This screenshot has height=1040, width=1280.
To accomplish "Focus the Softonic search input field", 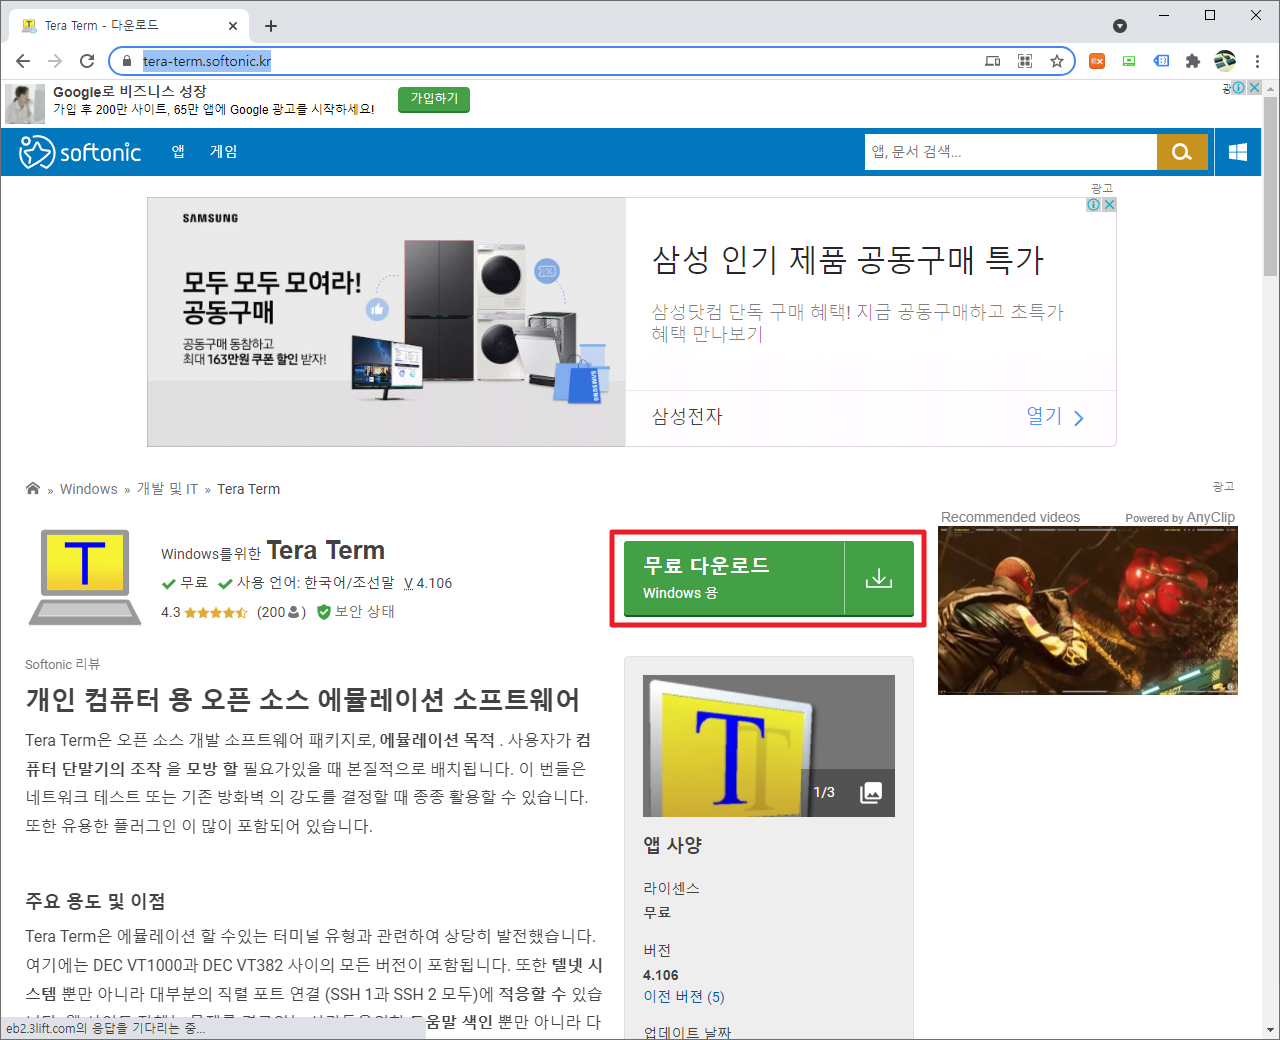I will 1010,152.
